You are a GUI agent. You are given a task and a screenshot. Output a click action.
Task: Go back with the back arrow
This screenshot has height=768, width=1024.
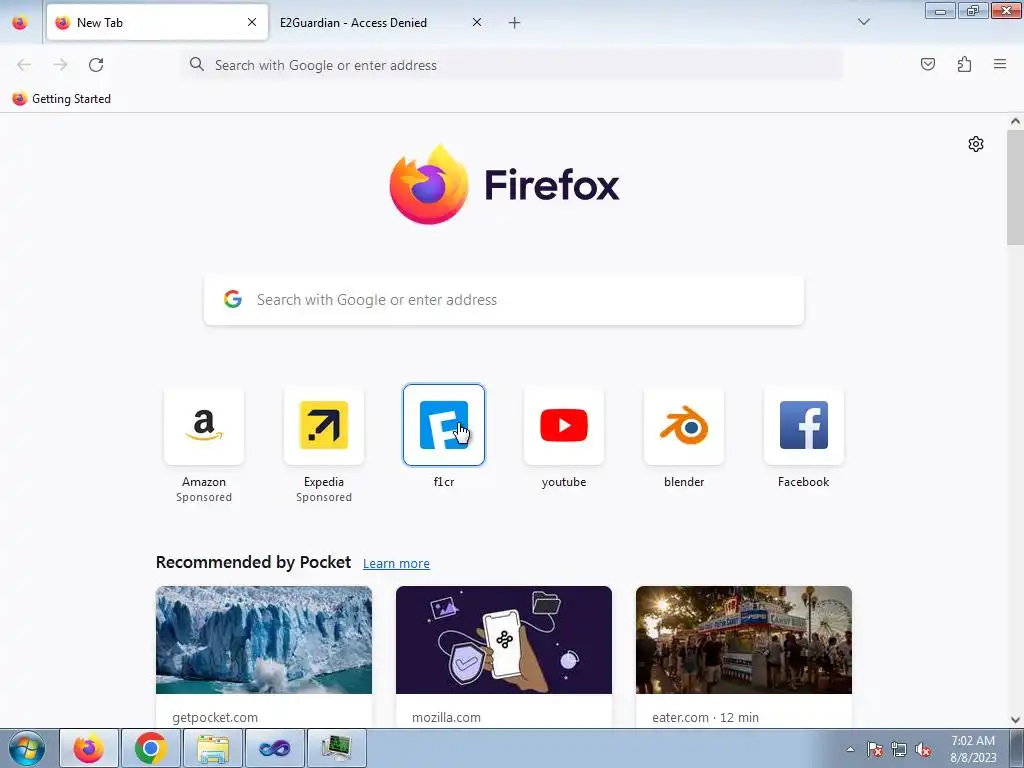pos(24,65)
